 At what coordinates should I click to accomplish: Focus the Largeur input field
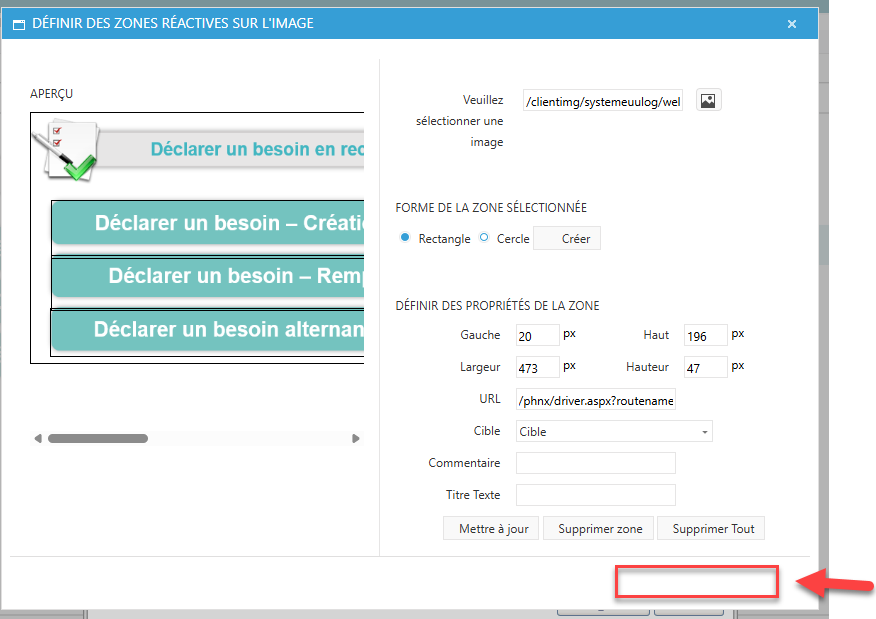pyautogui.click(x=537, y=368)
